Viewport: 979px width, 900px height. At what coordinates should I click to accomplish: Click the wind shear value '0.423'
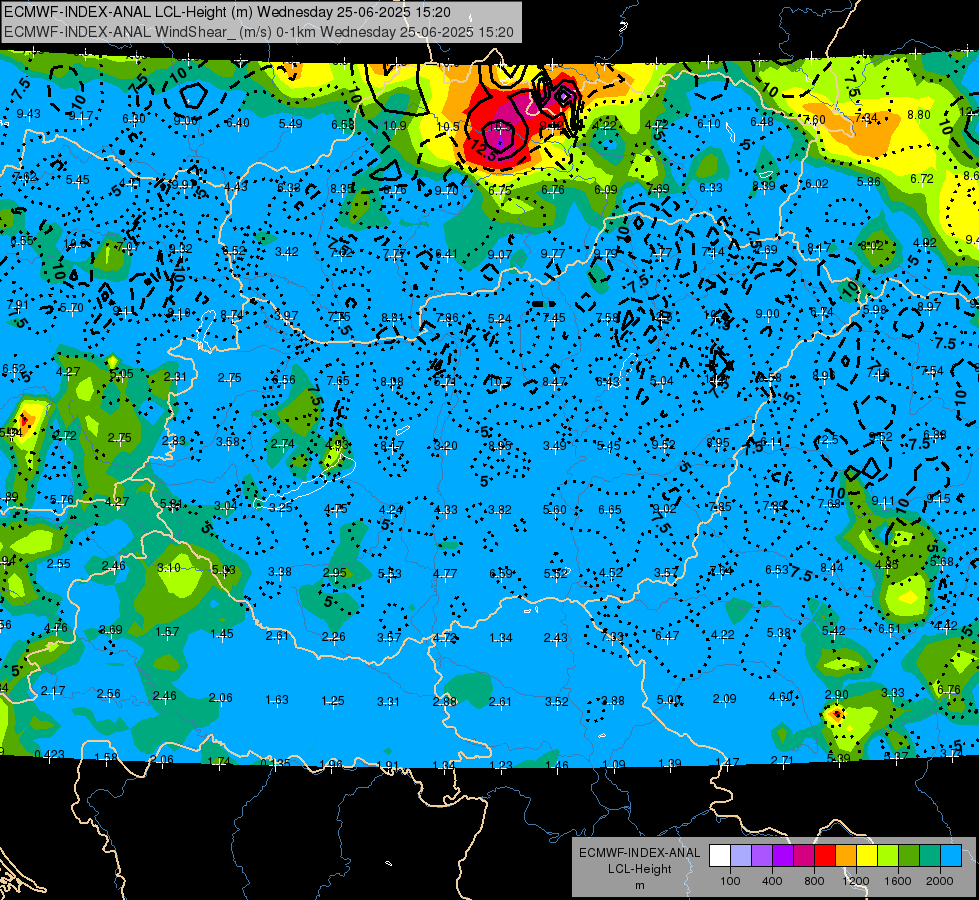point(49,754)
